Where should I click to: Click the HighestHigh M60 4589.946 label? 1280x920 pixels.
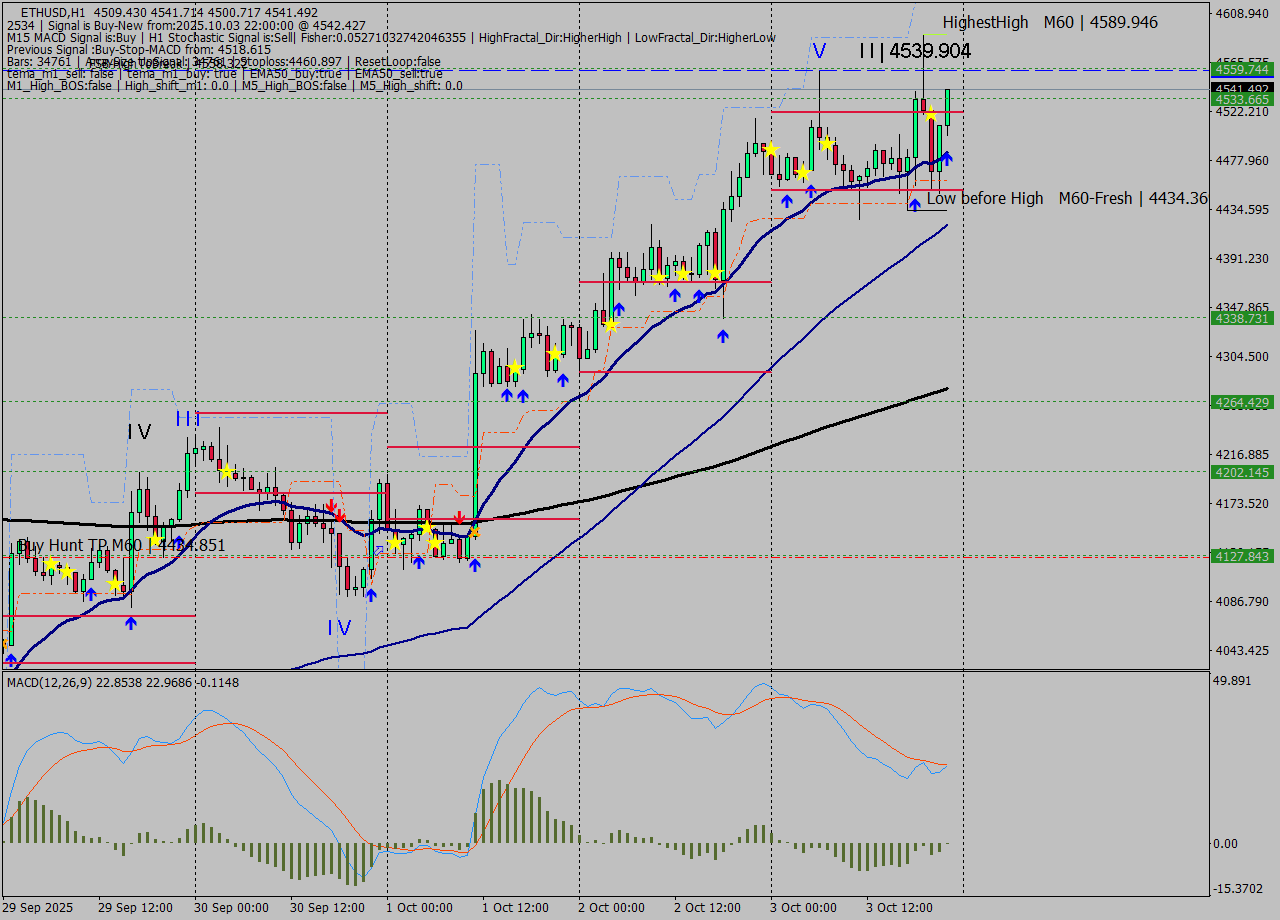click(x=1050, y=22)
